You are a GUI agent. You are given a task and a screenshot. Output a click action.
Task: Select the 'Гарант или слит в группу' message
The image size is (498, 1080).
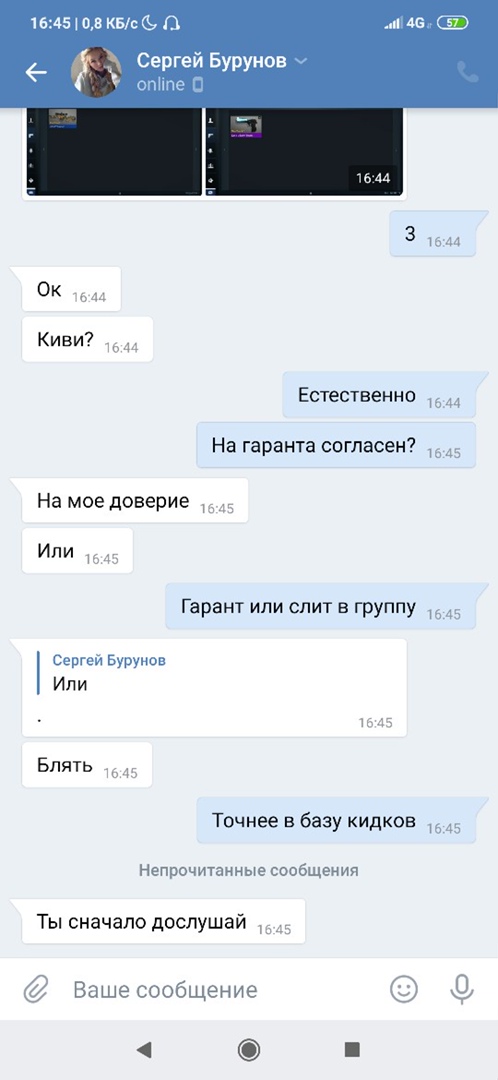(320, 607)
